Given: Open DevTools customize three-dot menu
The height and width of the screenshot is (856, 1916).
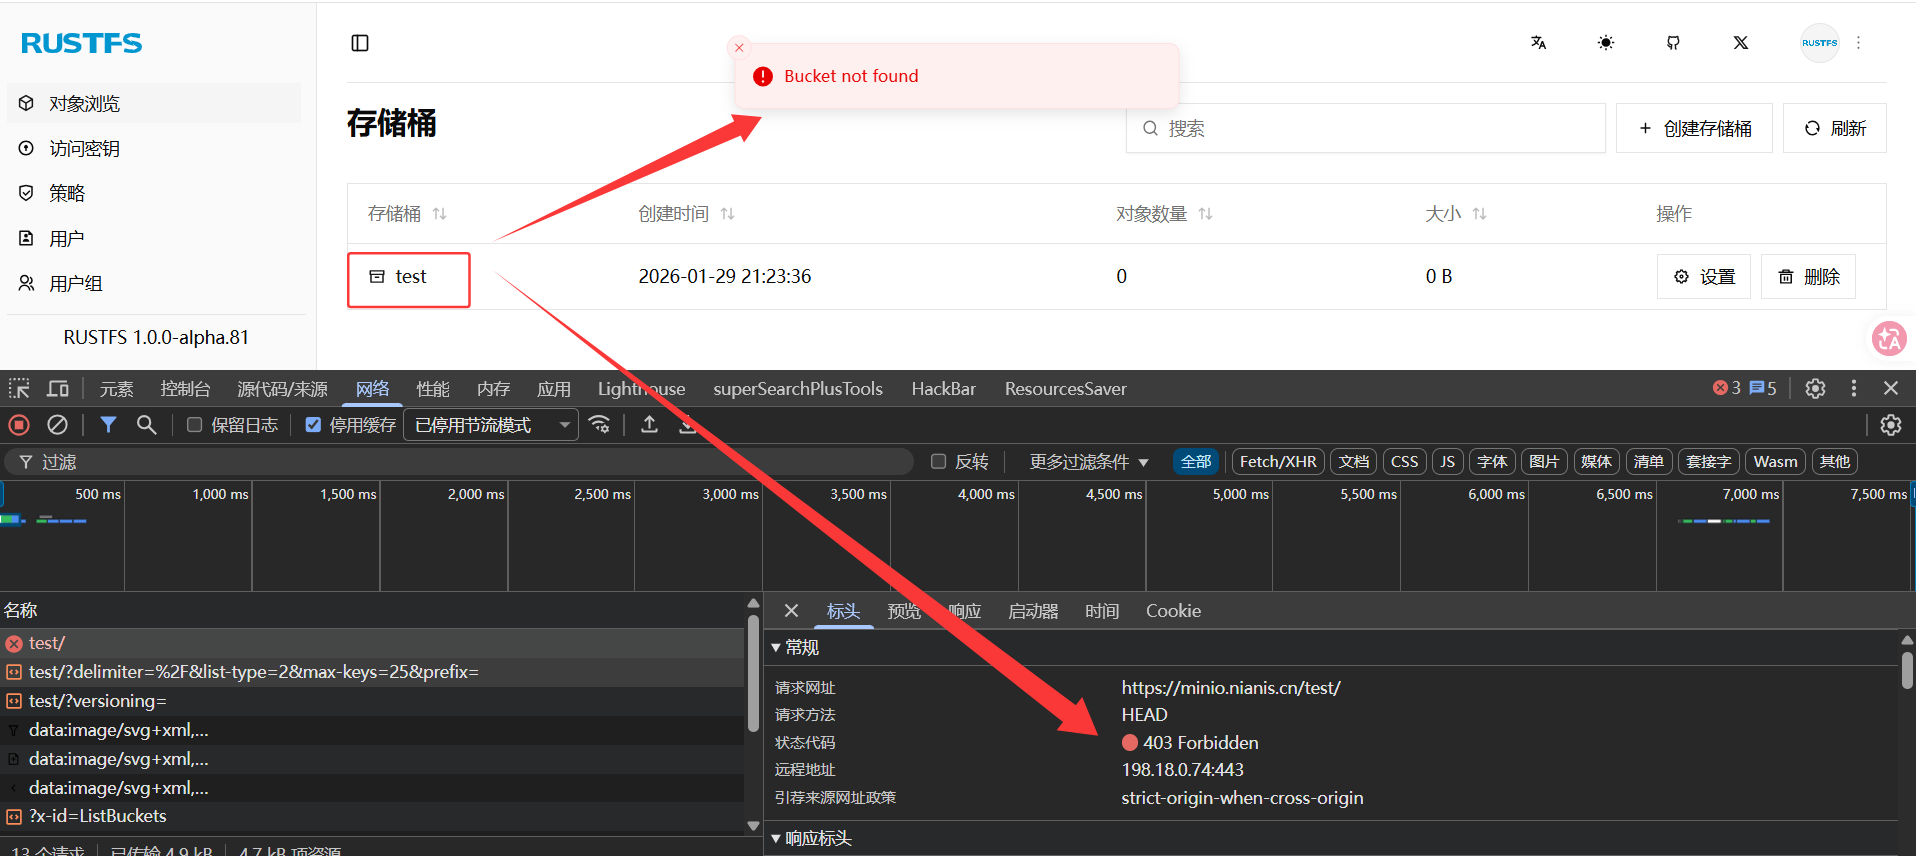Looking at the screenshot, I should pyautogui.click(x=1853, y=388).
